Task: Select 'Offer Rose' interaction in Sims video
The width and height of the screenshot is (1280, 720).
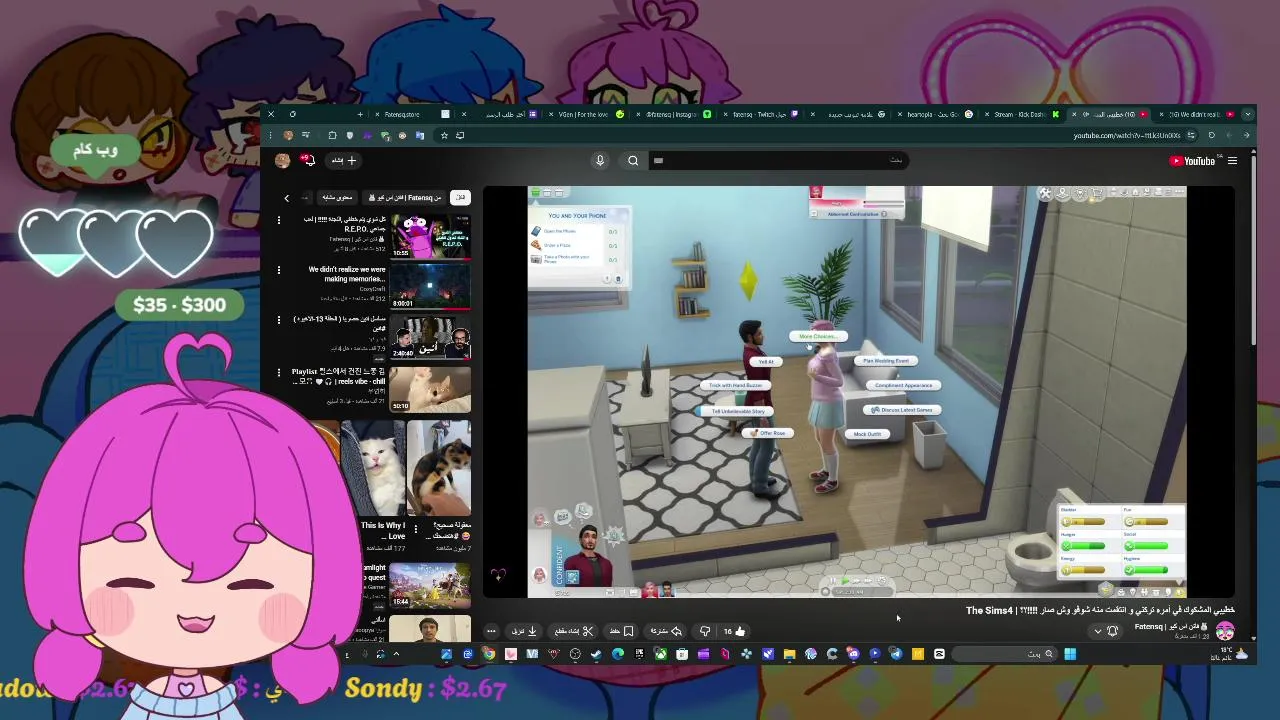Action: click(x=768, y=433)
